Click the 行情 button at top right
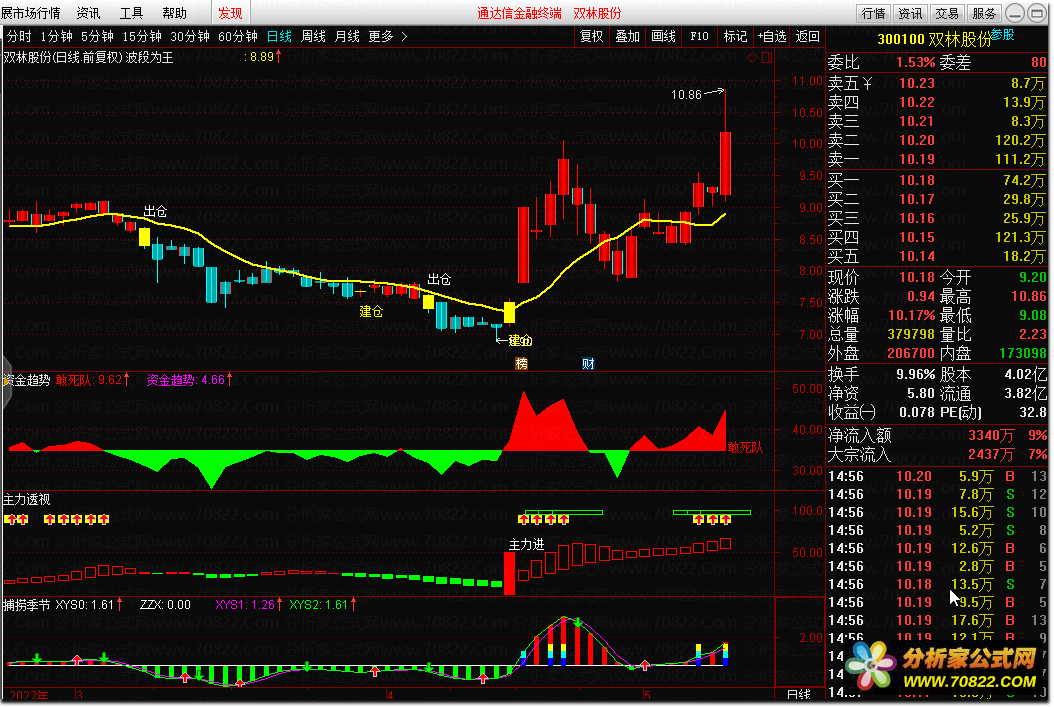This screenshot has height=707, width=1054. coord(874,13)
